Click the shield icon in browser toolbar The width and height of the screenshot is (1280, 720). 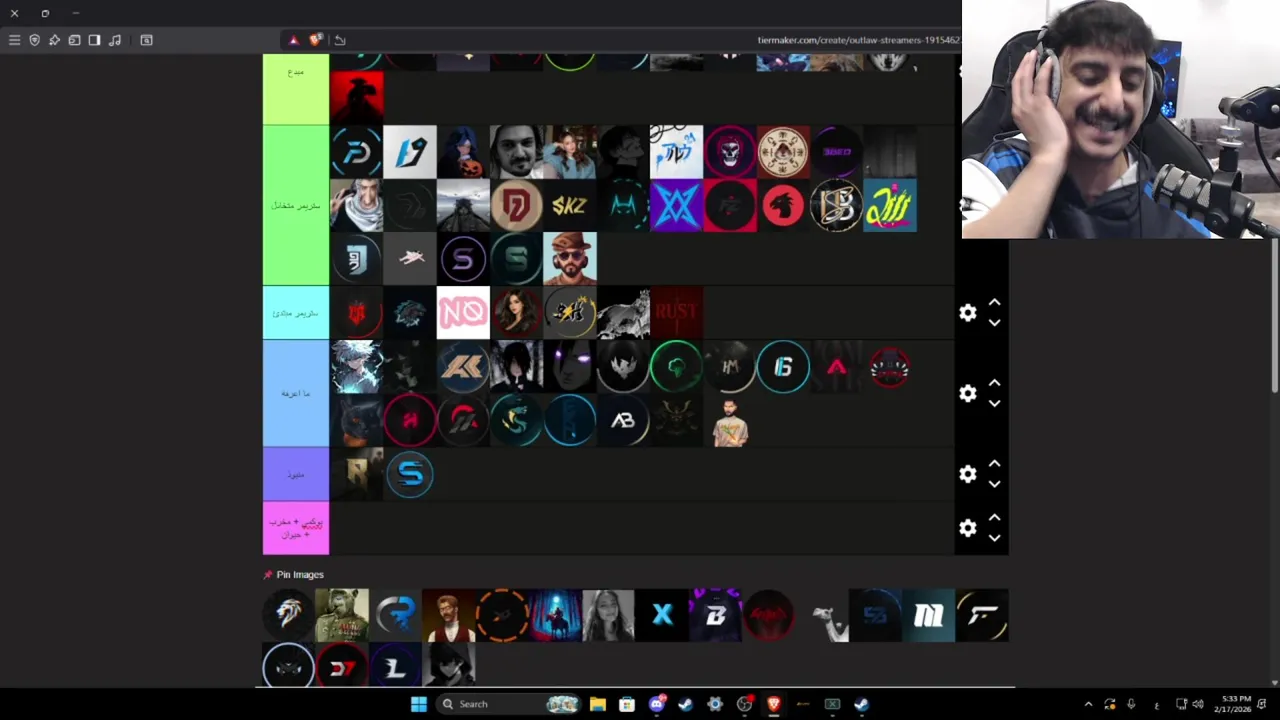tap(34, 40)
